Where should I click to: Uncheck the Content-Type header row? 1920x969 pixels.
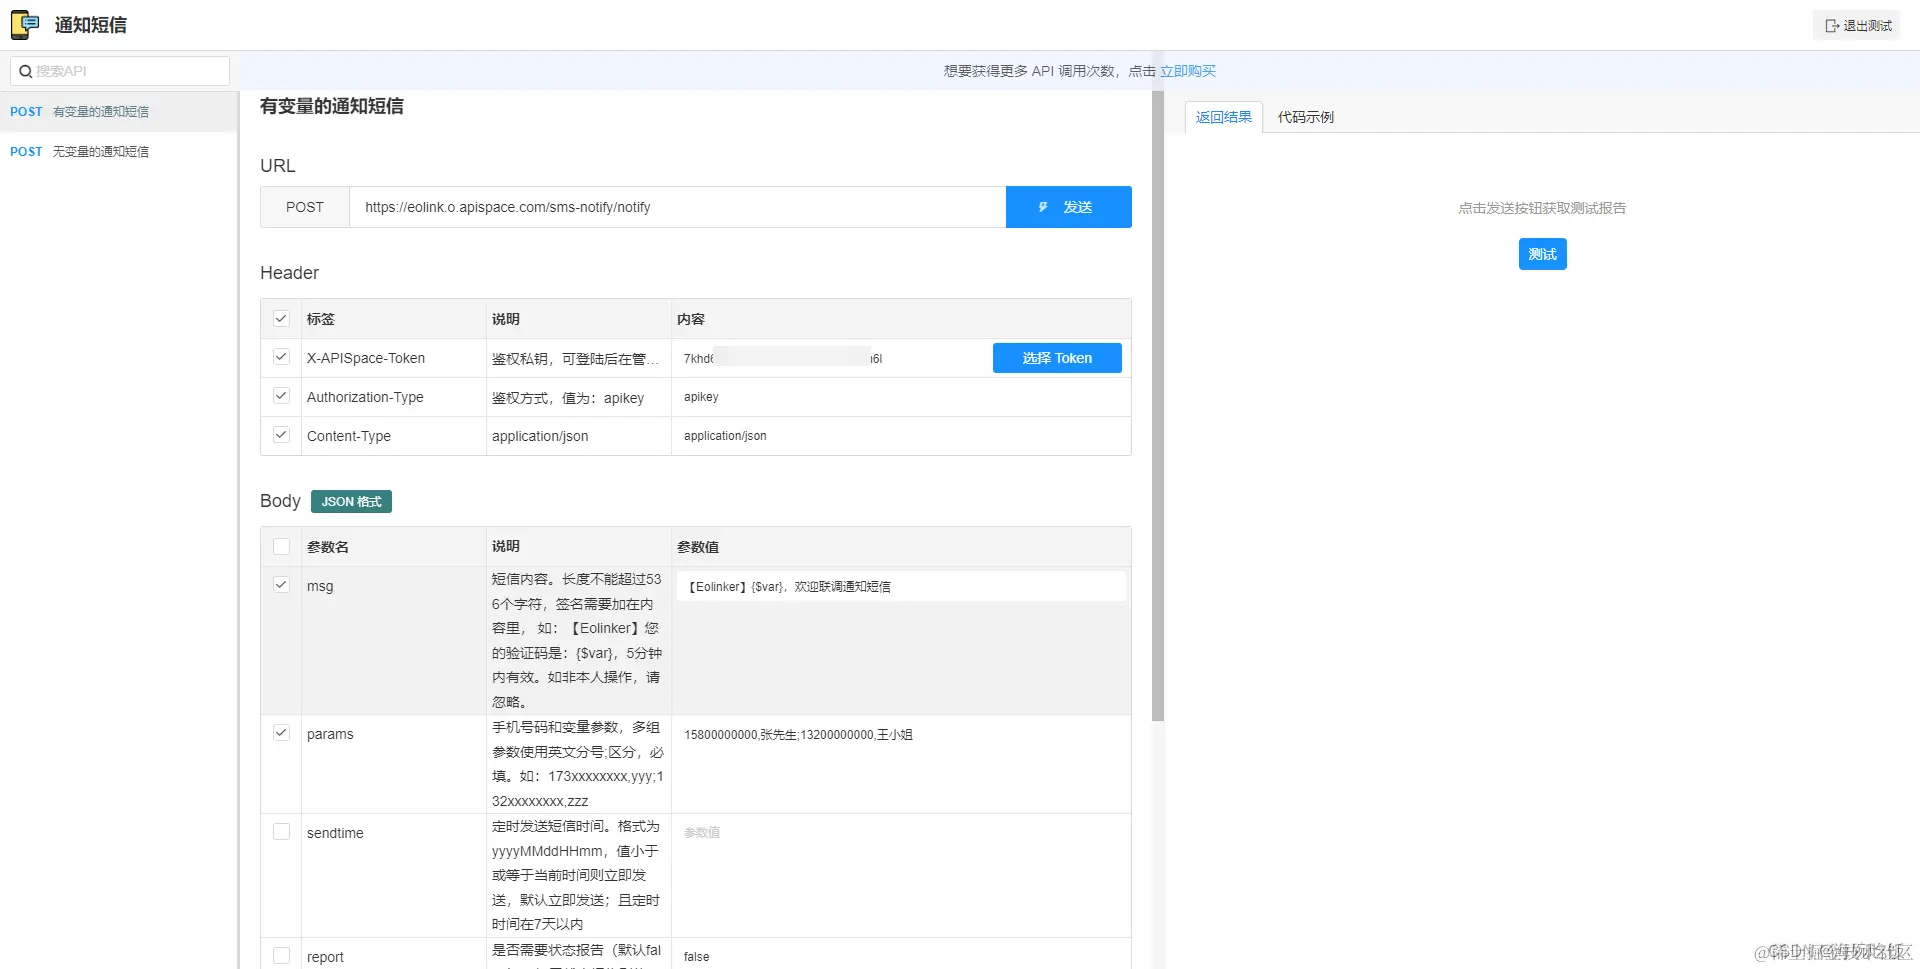(281, 435)
